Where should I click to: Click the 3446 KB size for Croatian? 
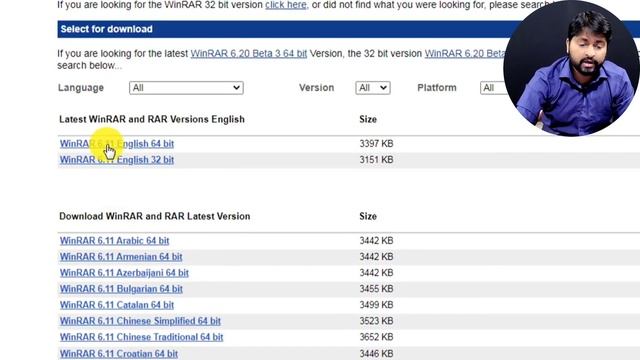(x=376, y=353)
